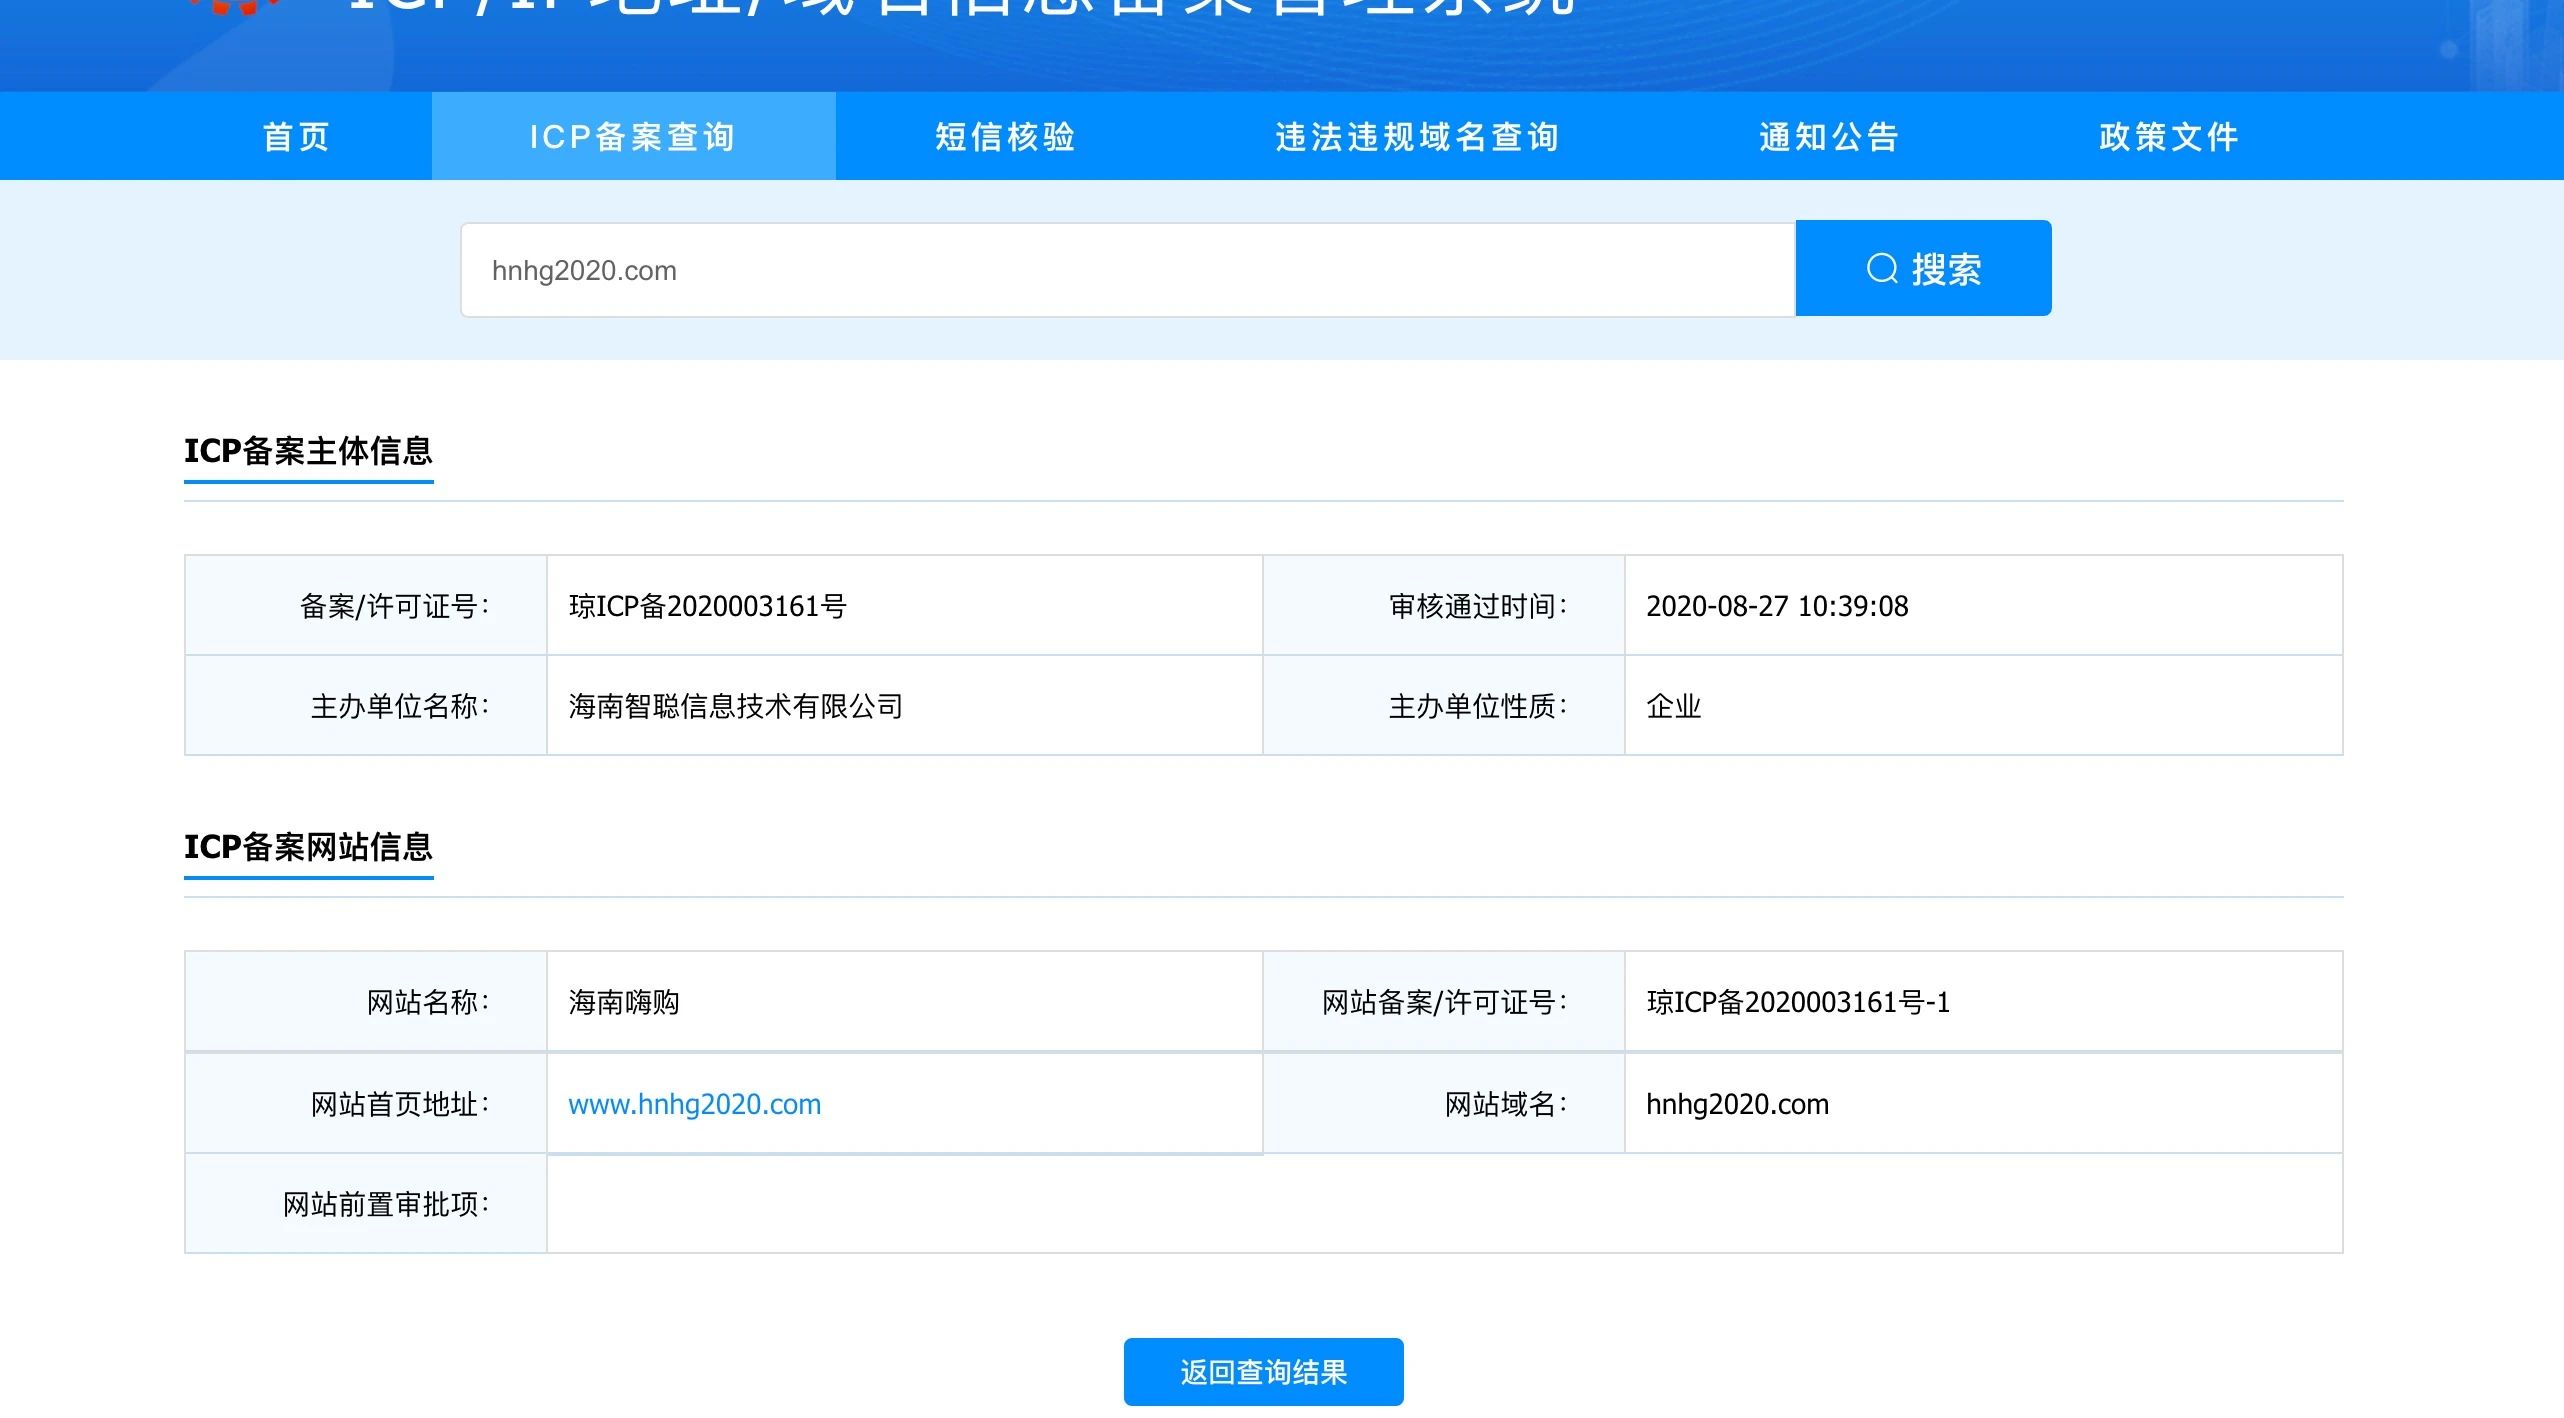2564x1418 pixels.
Task: Click the ICP备案主体信息 section heading
Action: (308, 451)
